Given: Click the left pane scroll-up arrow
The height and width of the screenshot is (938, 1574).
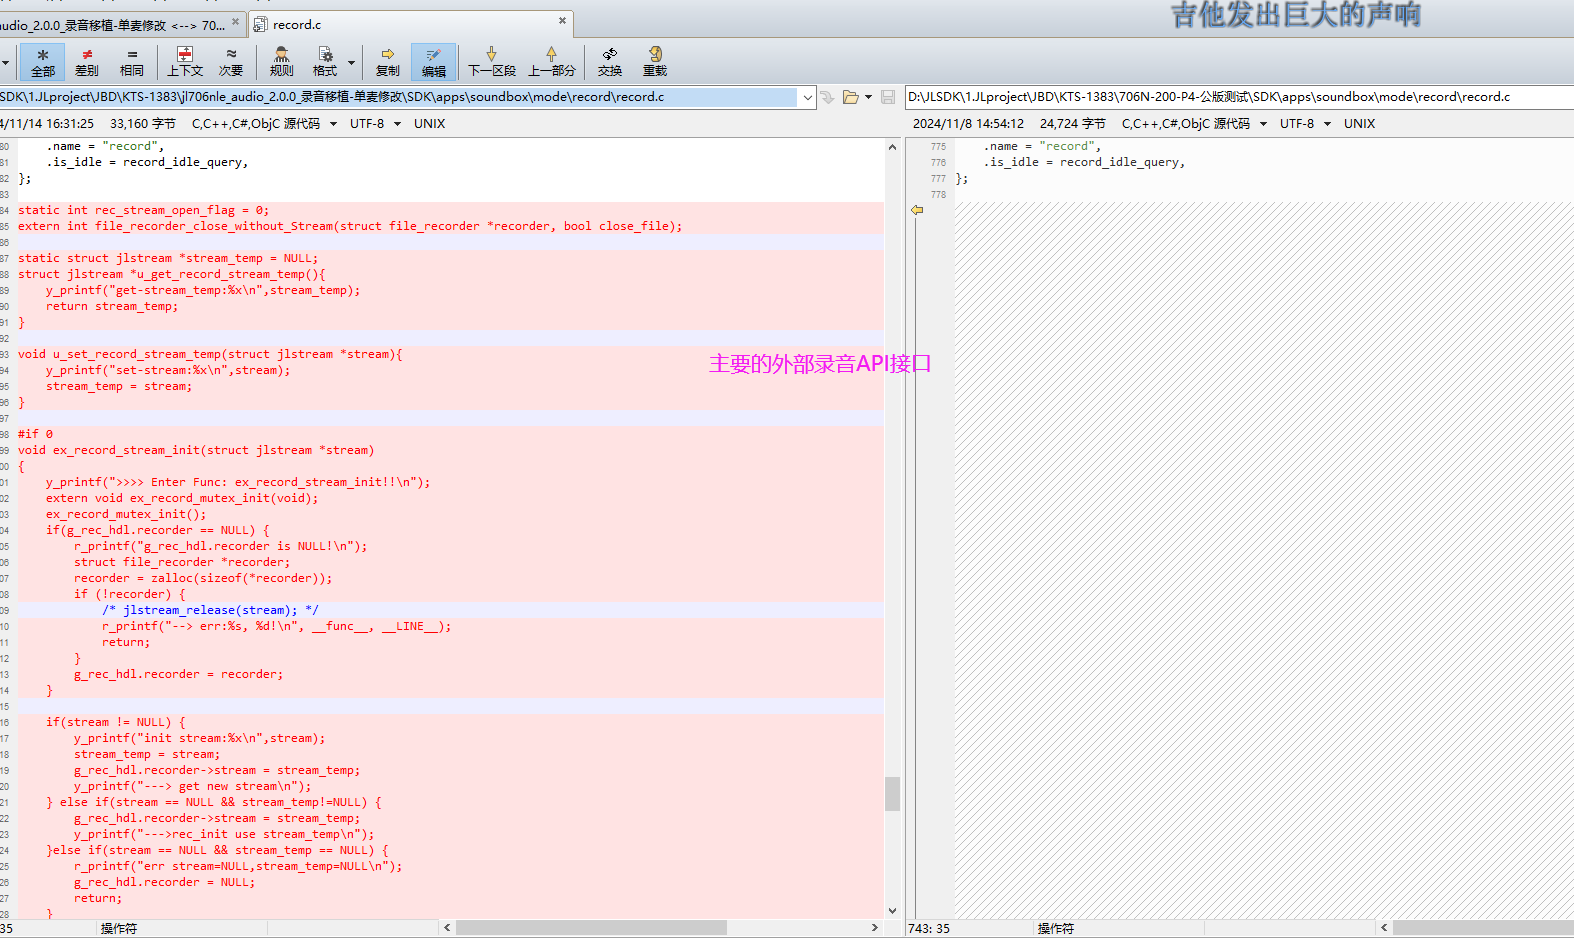Looking at the screenshot, I should pos(892,147).
